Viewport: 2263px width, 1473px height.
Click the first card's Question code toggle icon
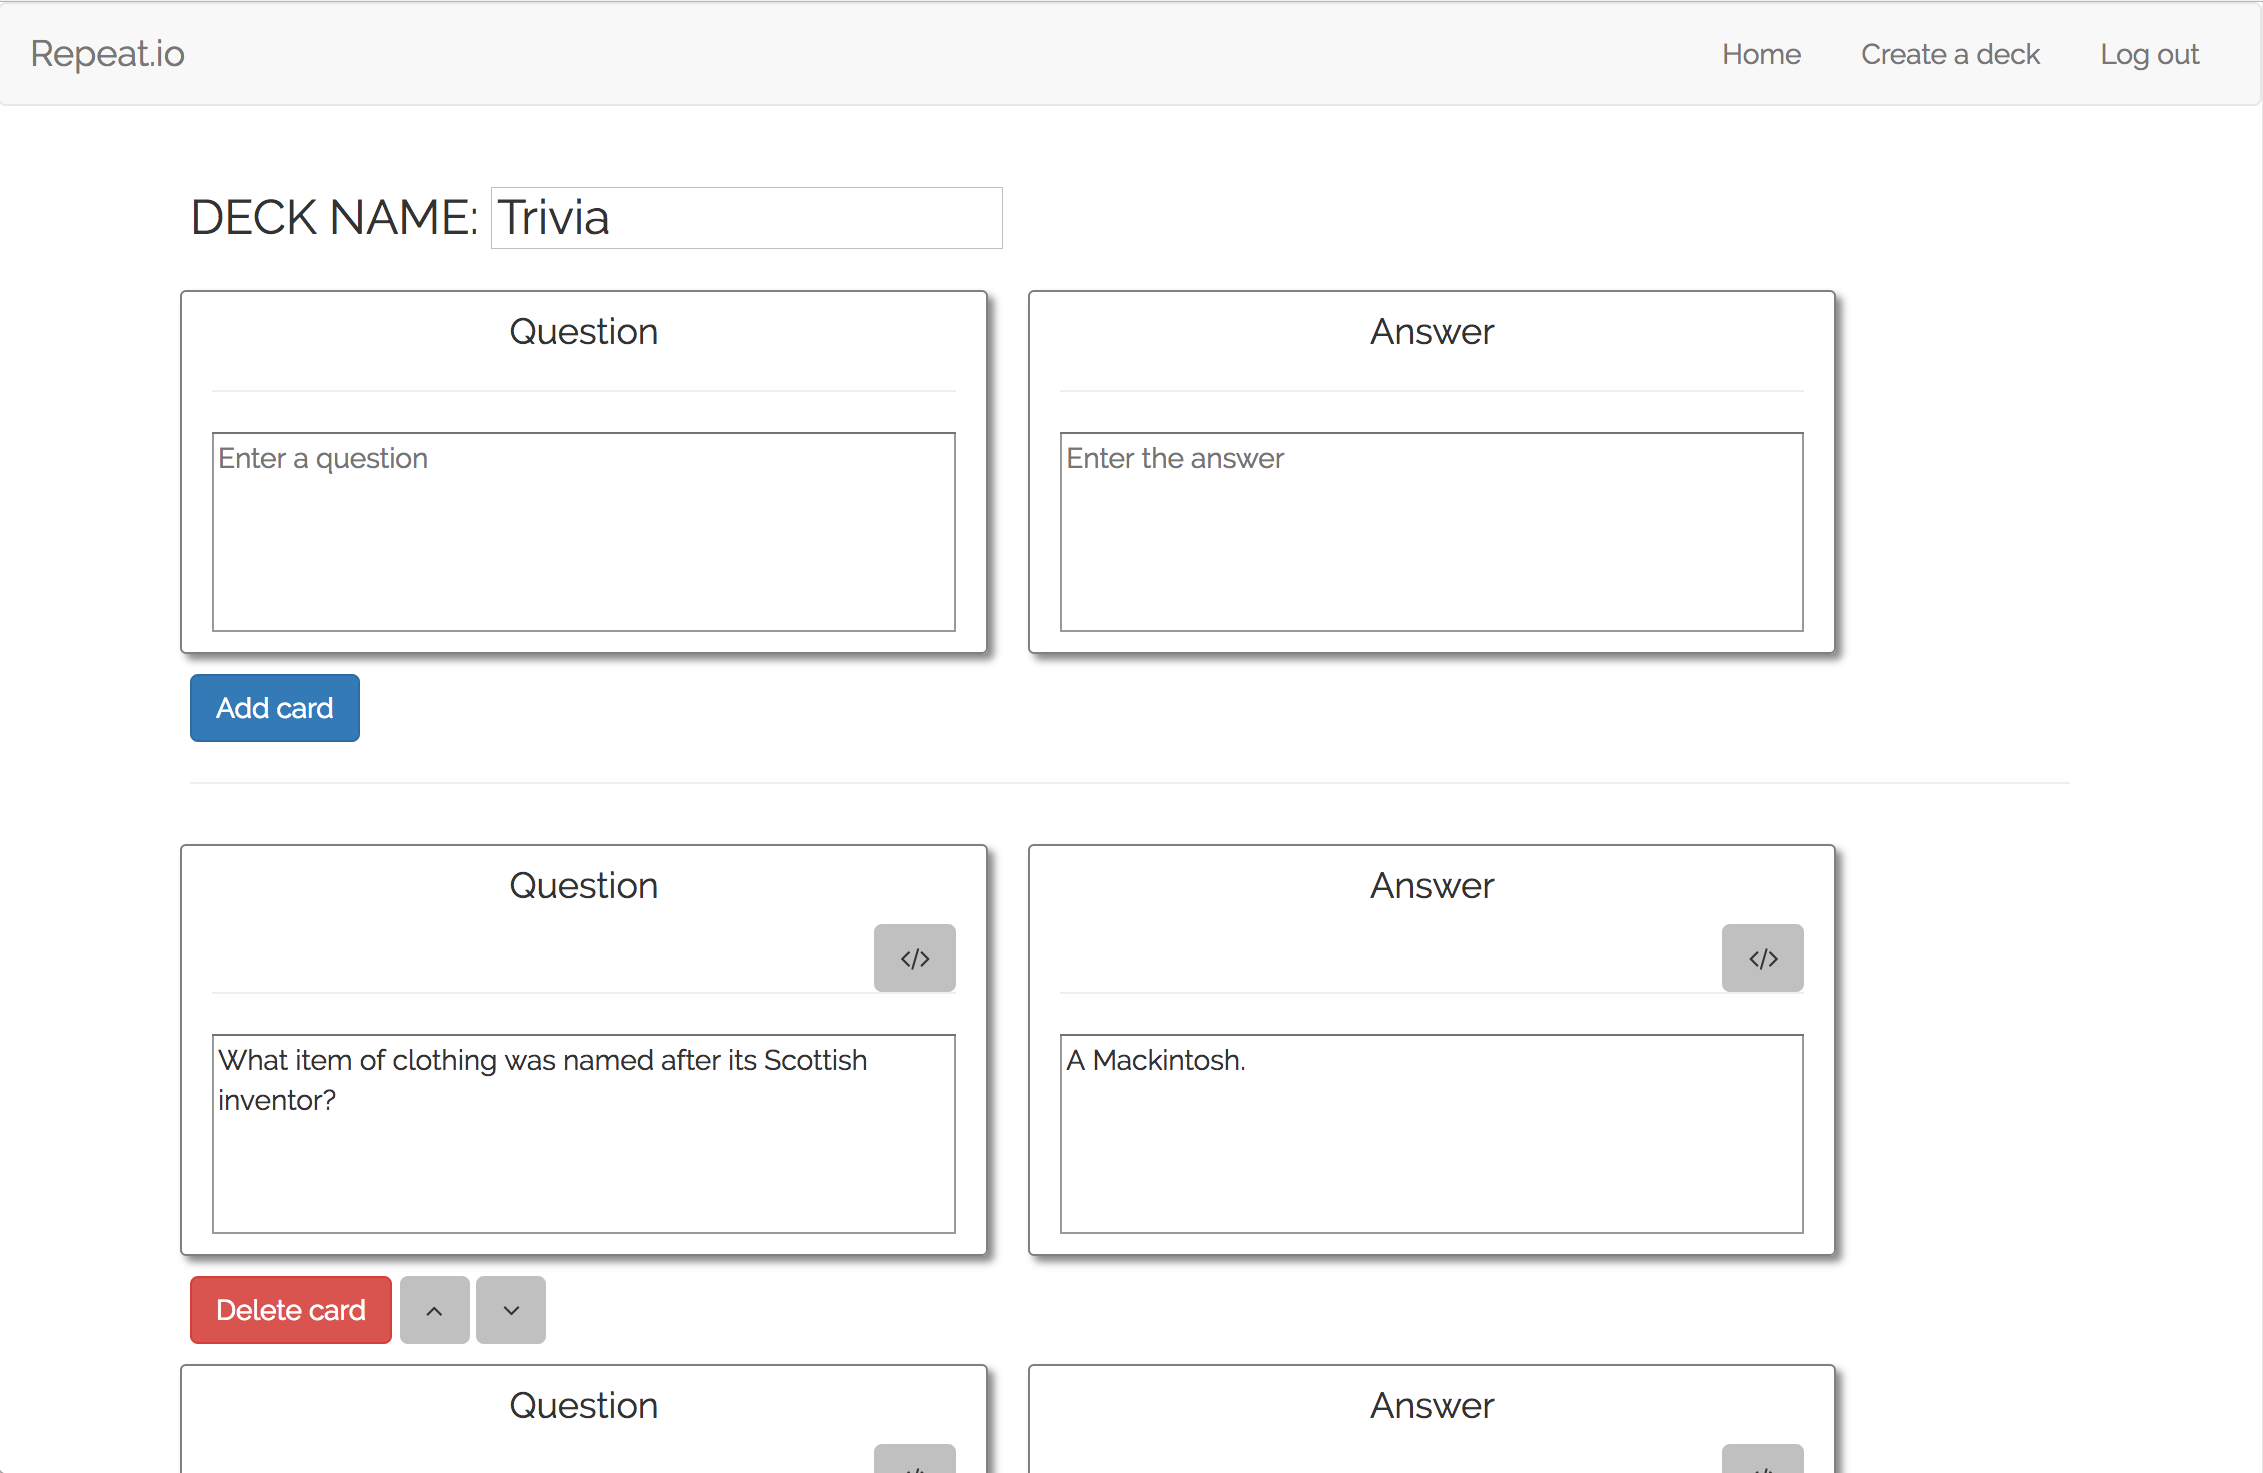click(914, 958)
